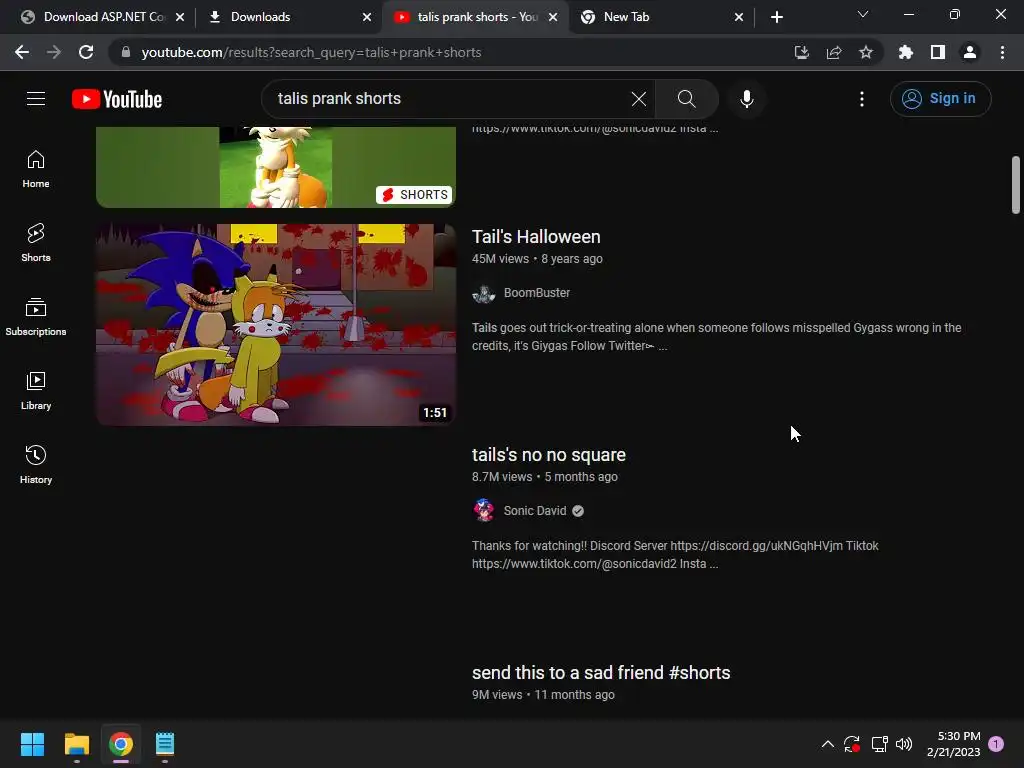This screenshot has width=1024, height=768.
Task: Switch to the Downloads tab
Action: pyautogui.click(x=290, y=17)
